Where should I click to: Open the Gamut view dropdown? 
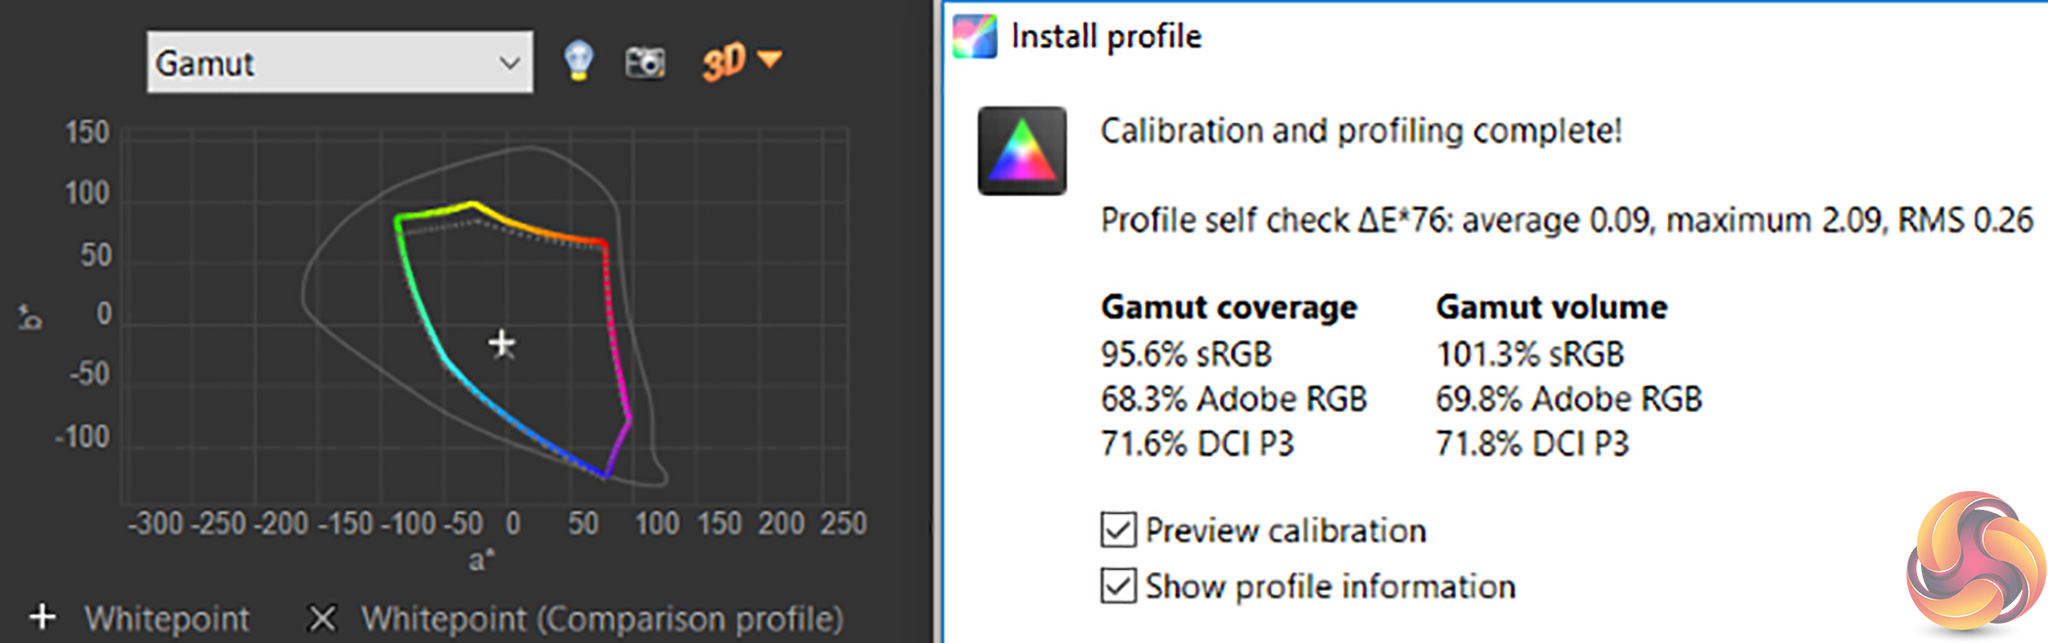339,63
